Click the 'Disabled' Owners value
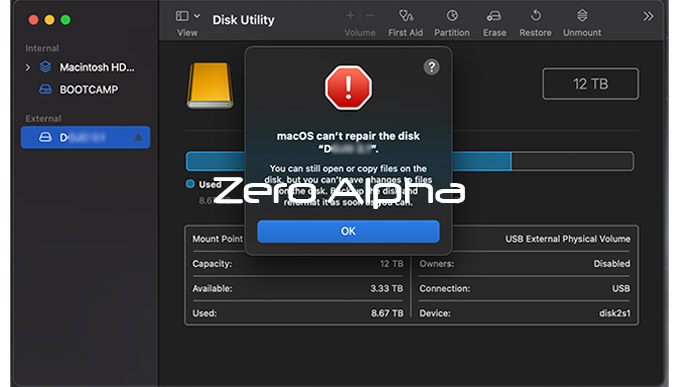678x387 pixels. coord(611,264)
